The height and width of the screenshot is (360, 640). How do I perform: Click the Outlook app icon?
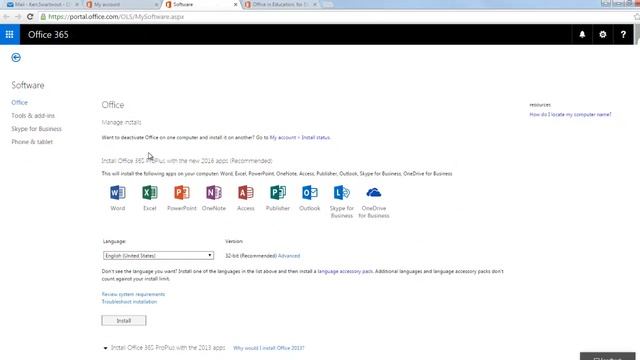click(310, 192)
